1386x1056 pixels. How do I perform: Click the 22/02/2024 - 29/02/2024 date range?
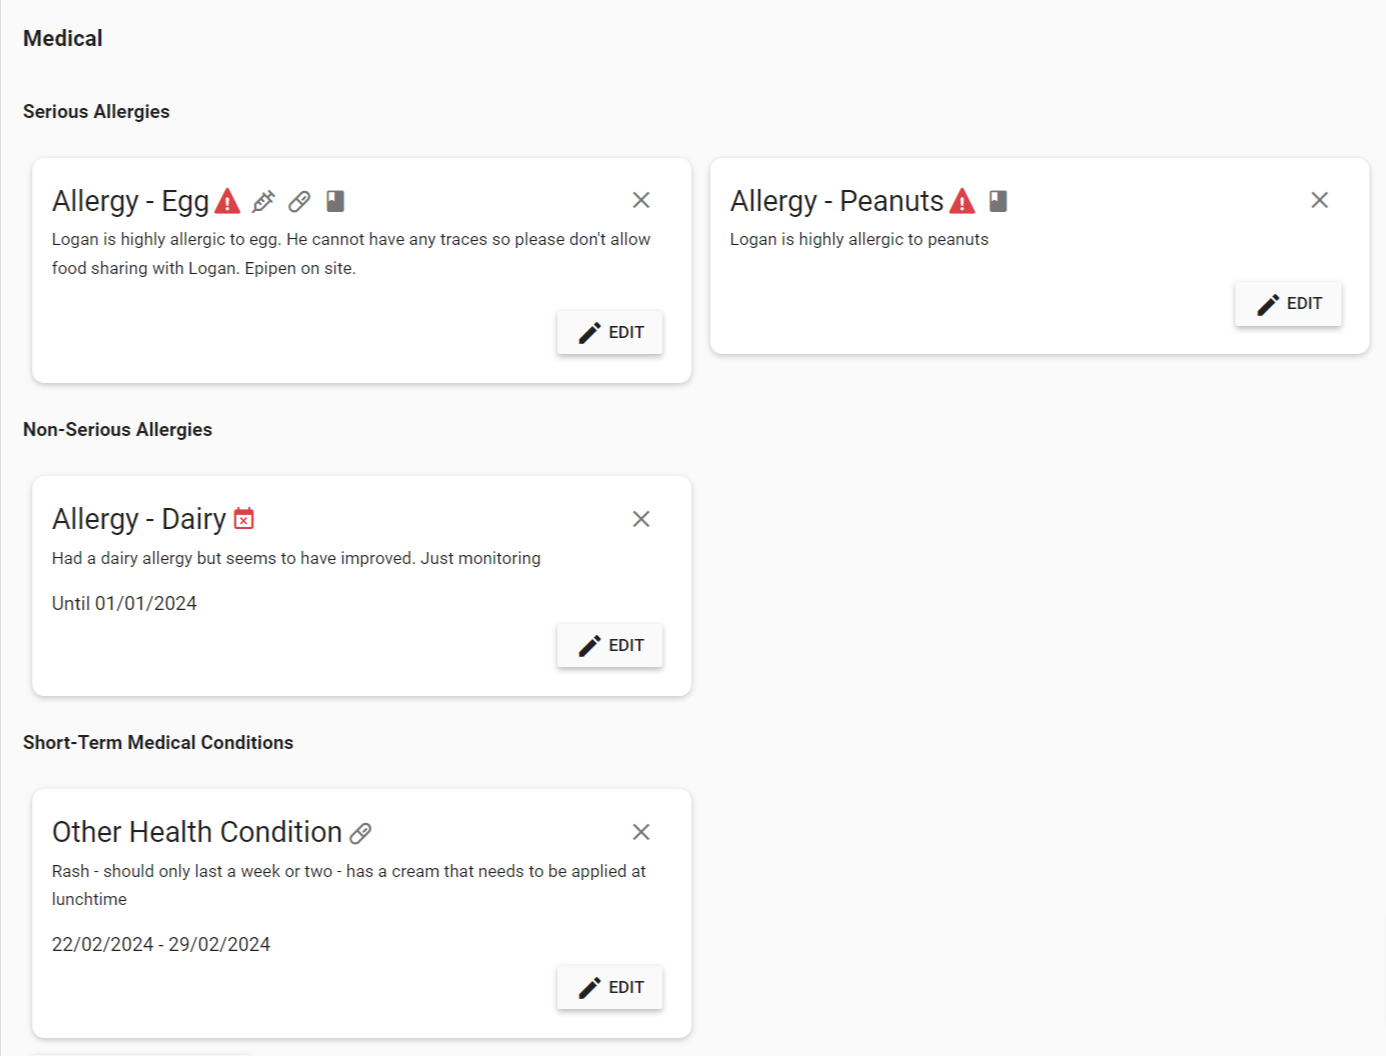161,944
